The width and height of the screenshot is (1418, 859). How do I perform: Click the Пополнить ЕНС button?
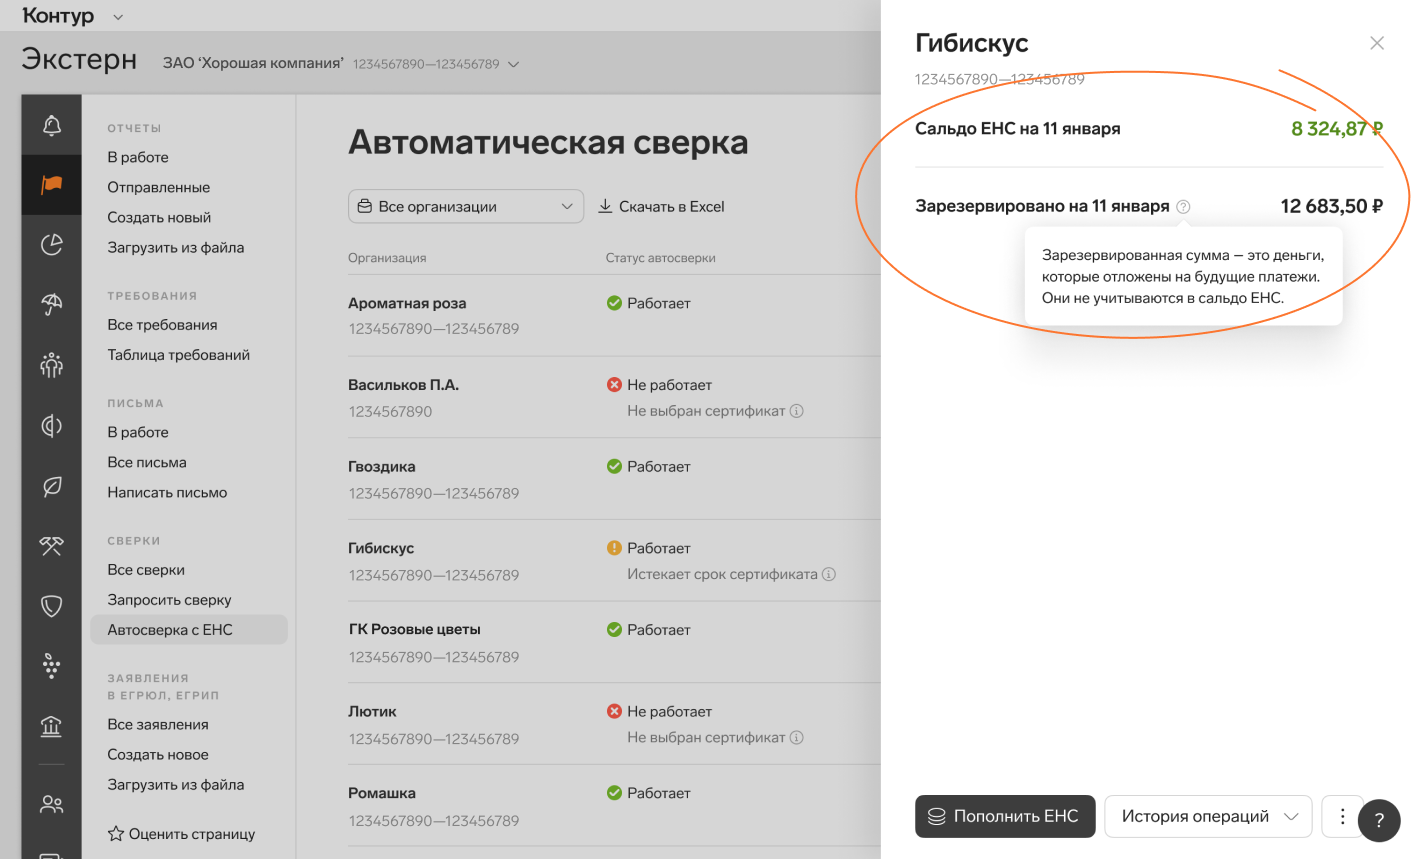click(x=1005, y=816)
